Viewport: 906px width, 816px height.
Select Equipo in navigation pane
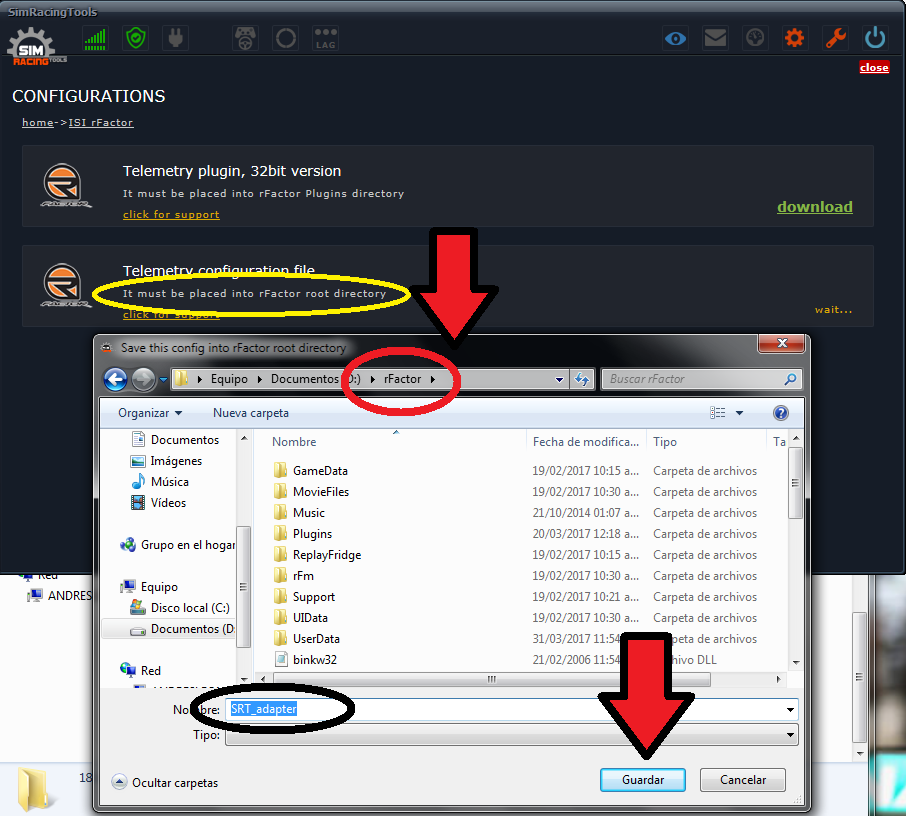click(x=149, y=587)
